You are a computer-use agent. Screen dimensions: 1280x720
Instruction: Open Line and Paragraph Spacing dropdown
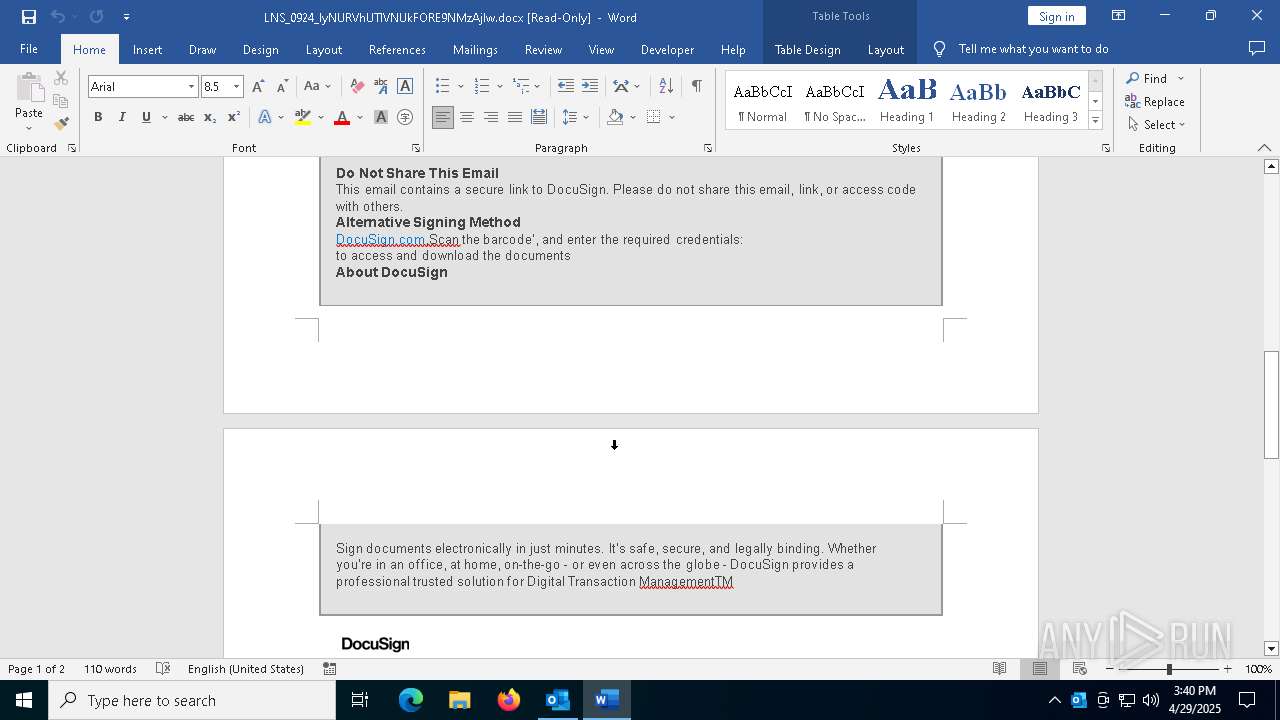pos(575,118)
